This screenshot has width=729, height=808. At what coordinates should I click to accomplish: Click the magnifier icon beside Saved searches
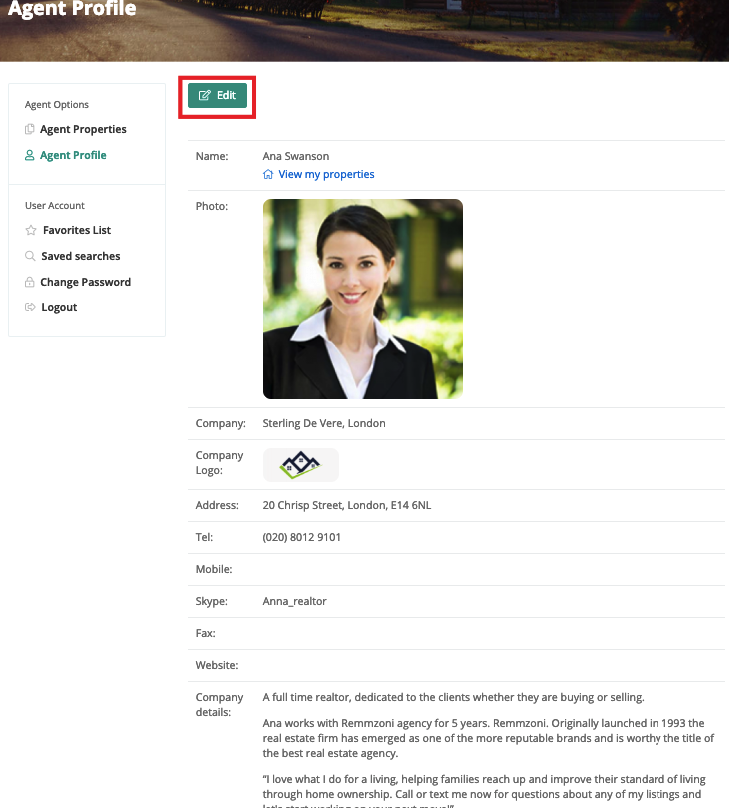[31, 257]
